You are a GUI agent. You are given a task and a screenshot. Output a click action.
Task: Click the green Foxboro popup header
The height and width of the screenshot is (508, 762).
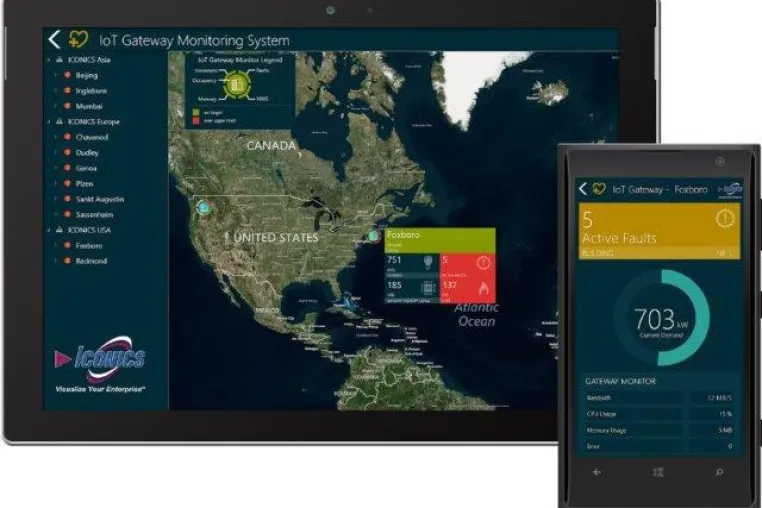point(440,240)
